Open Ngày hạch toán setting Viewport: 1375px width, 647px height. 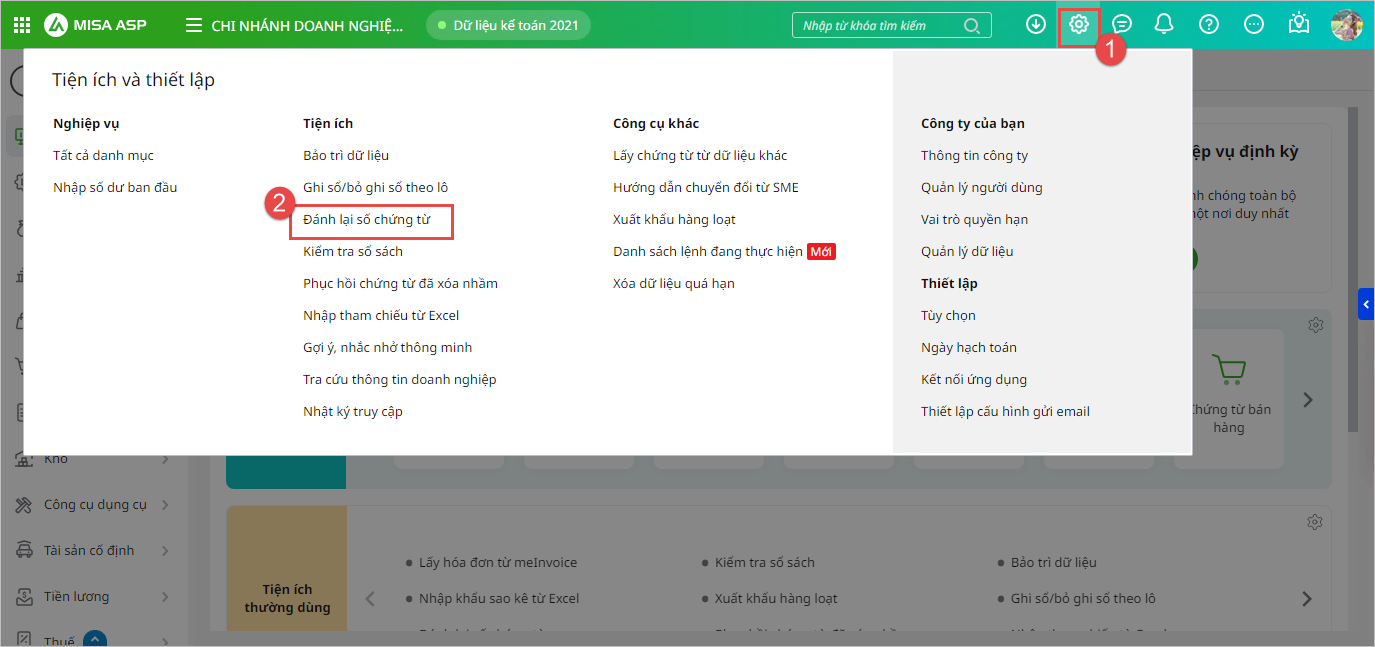click(x=969, y=348)
